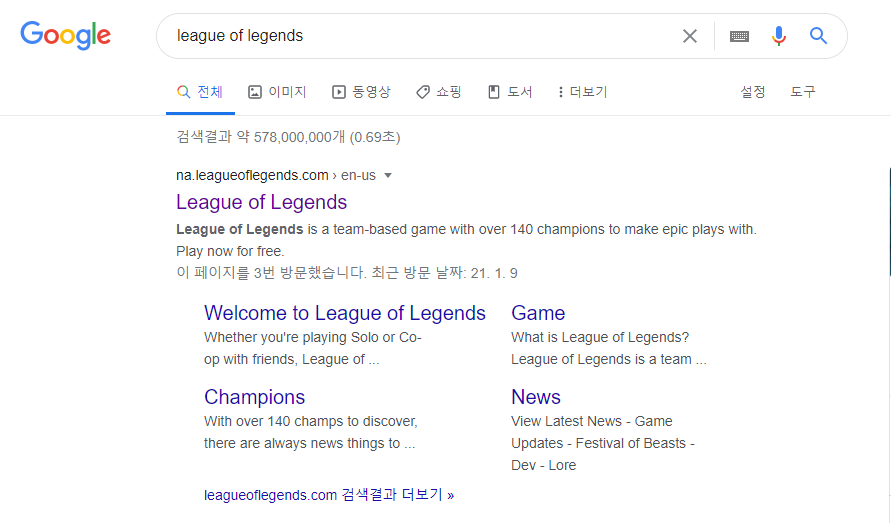Click the result count text 약 578,000,000개
Viewport: 891px width, 523px height.
point(290,137)
